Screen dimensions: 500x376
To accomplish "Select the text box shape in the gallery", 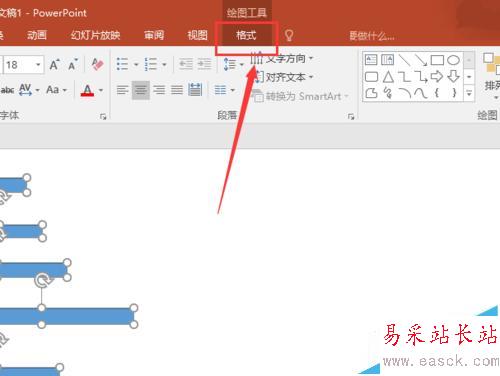I will (371, 60).
